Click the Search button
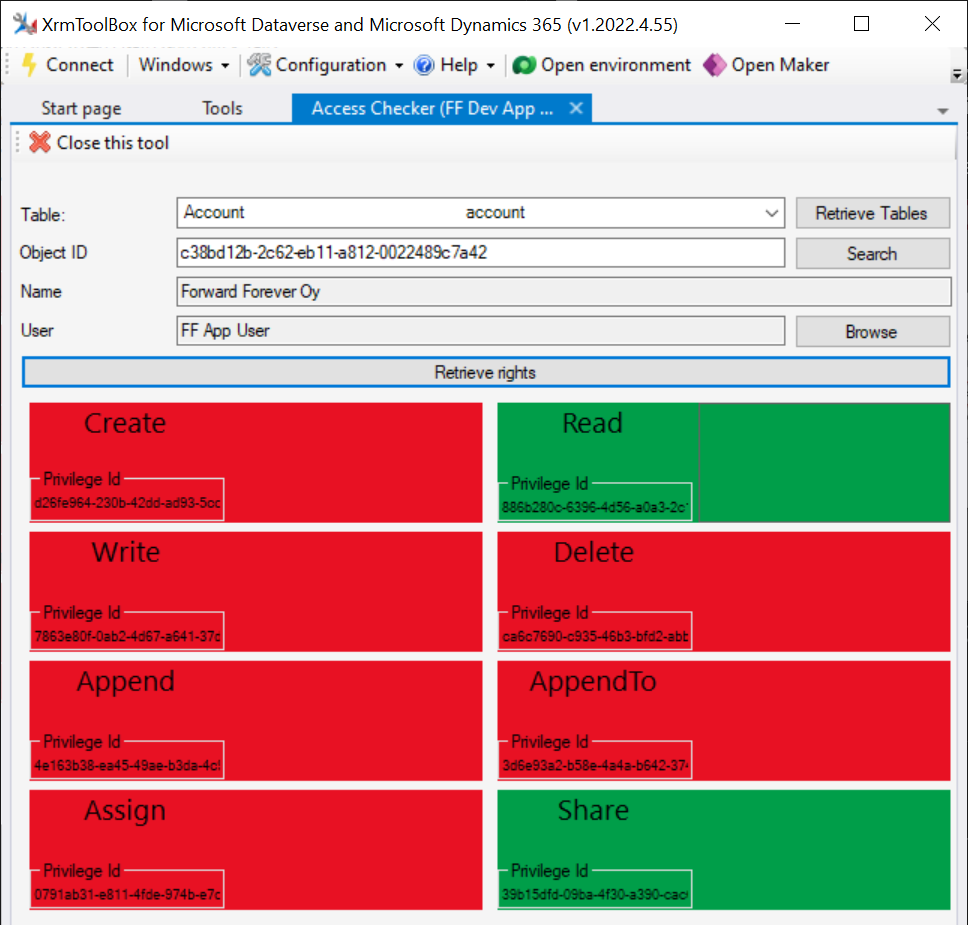968x925 pixels. [872, 253]
